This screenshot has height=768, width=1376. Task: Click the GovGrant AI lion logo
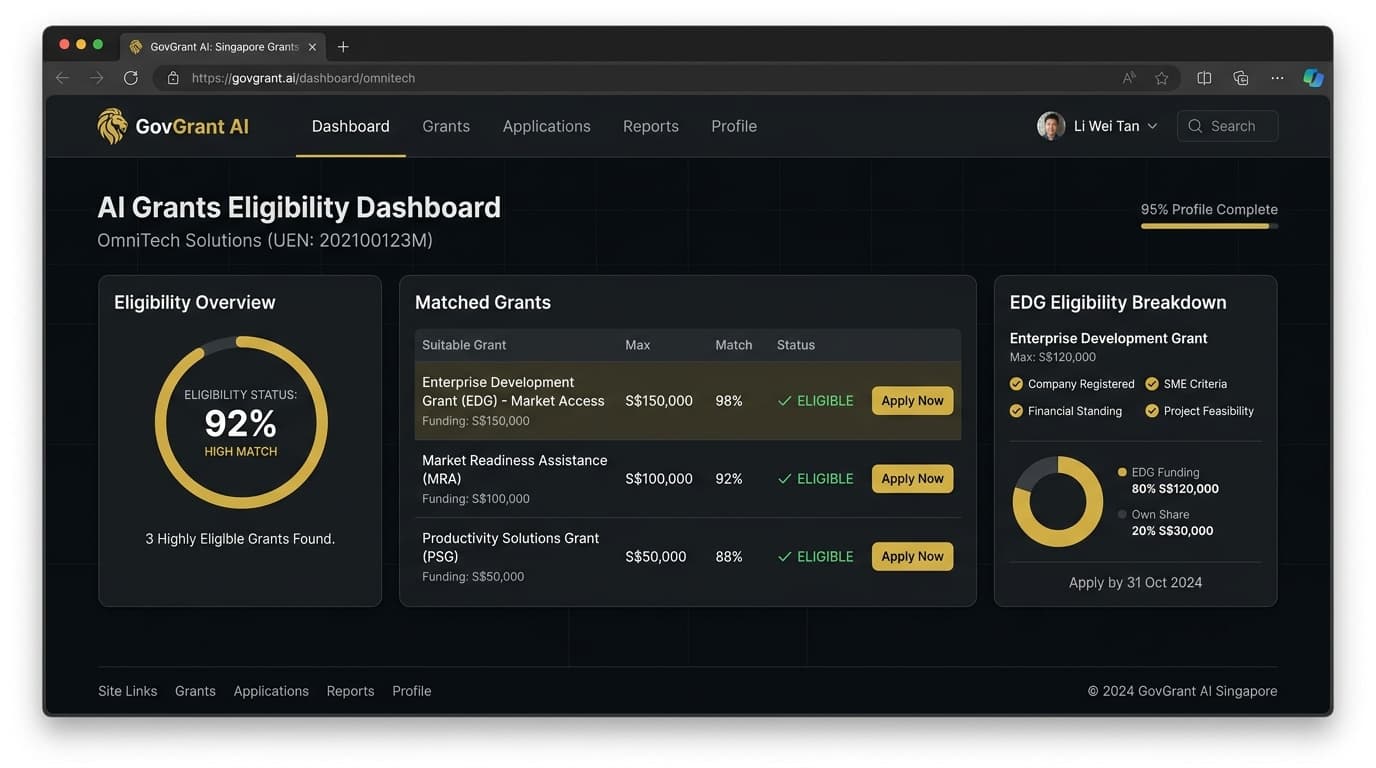pos(112,126)
